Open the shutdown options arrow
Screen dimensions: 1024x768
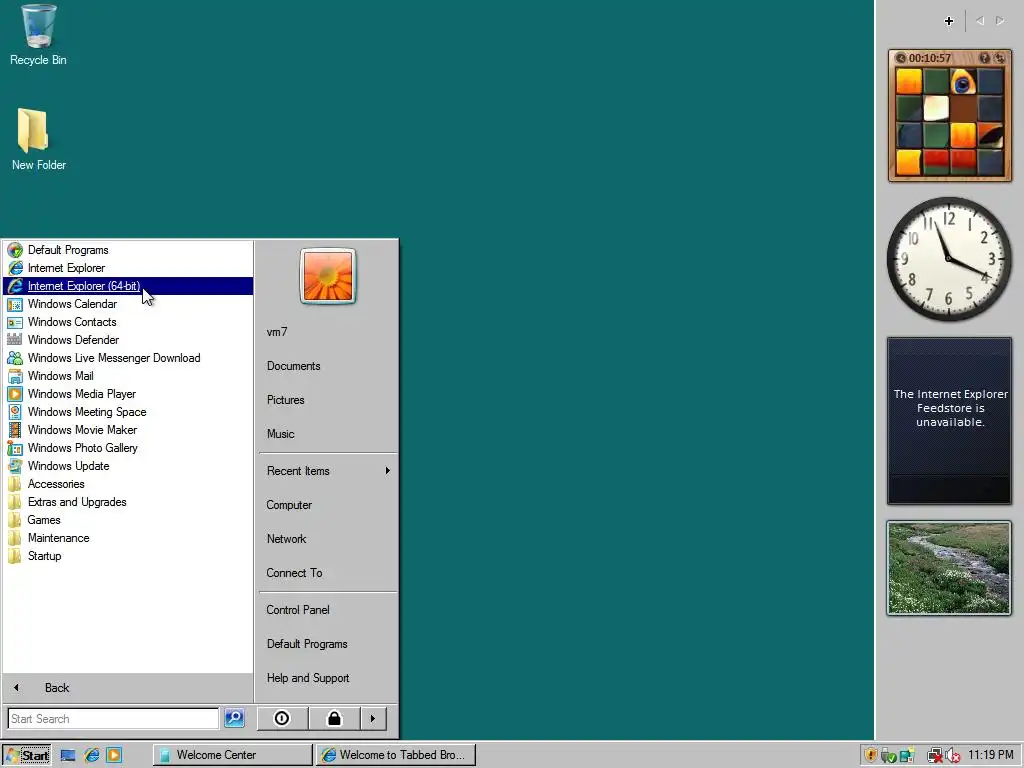373,718
